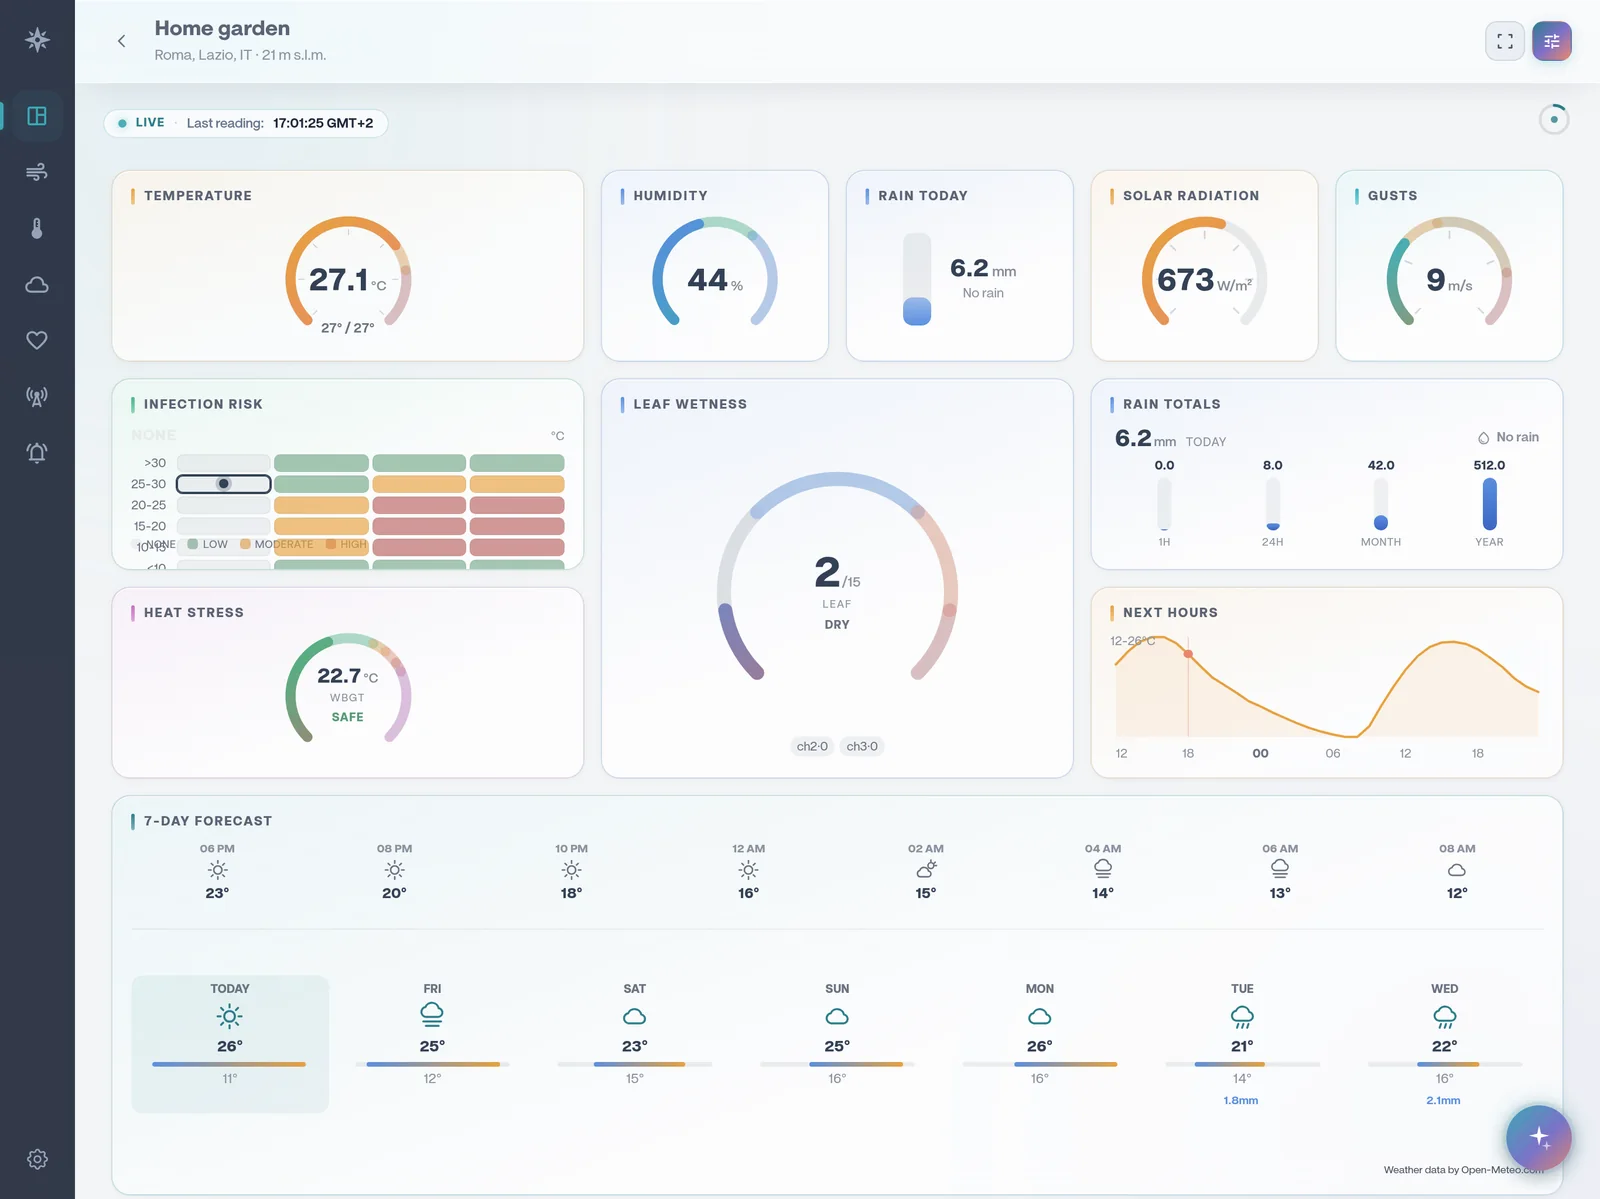Select the TUE forecast day
Screen dimensions: 1600x1199
point(1242,1044)
